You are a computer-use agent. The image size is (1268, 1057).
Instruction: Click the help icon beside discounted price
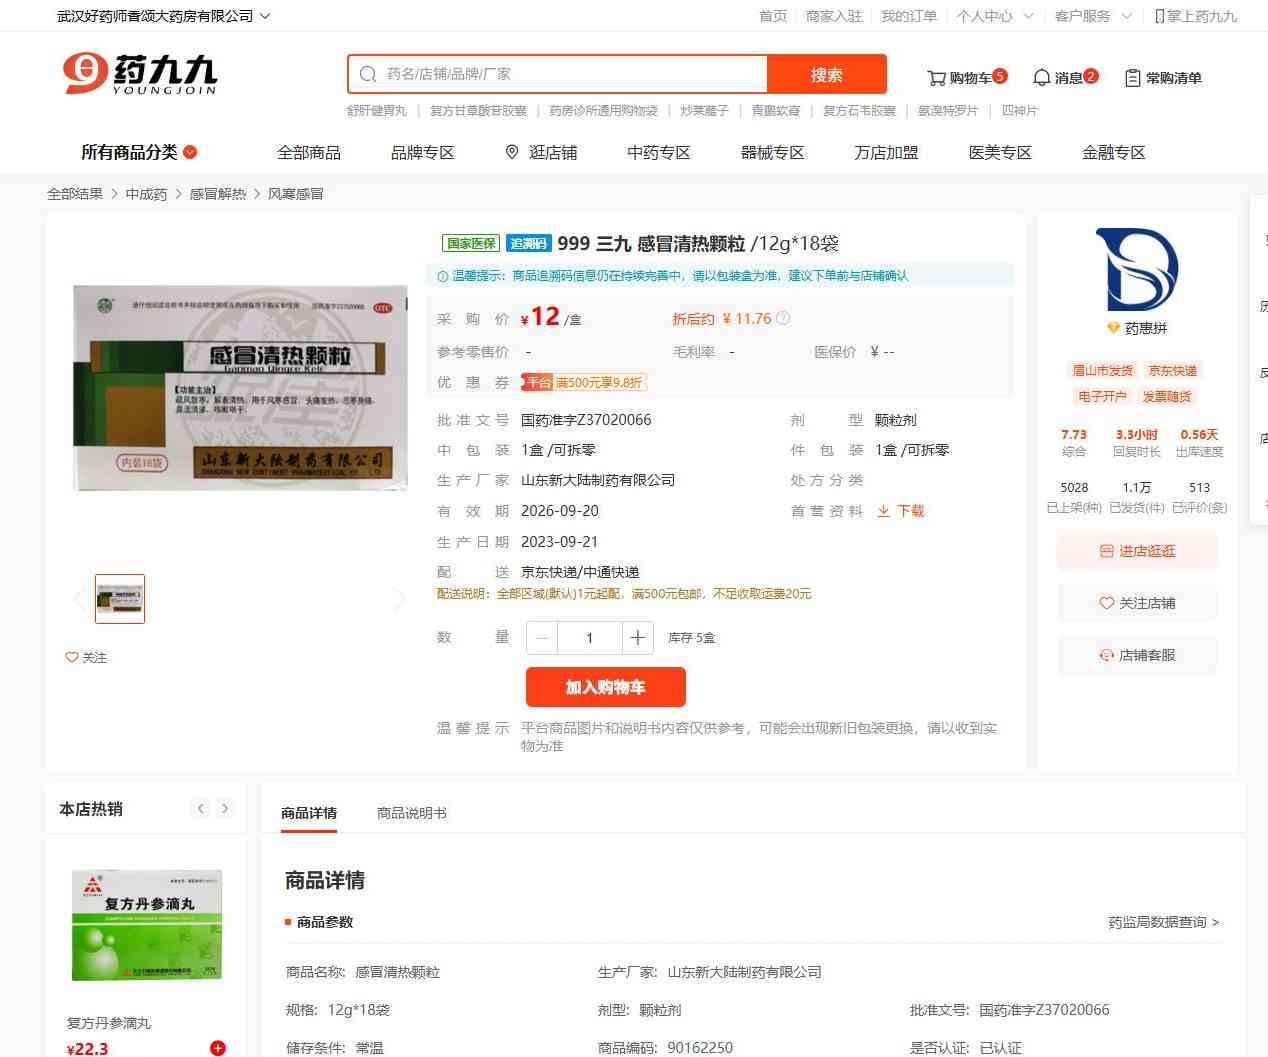point(783,319)
